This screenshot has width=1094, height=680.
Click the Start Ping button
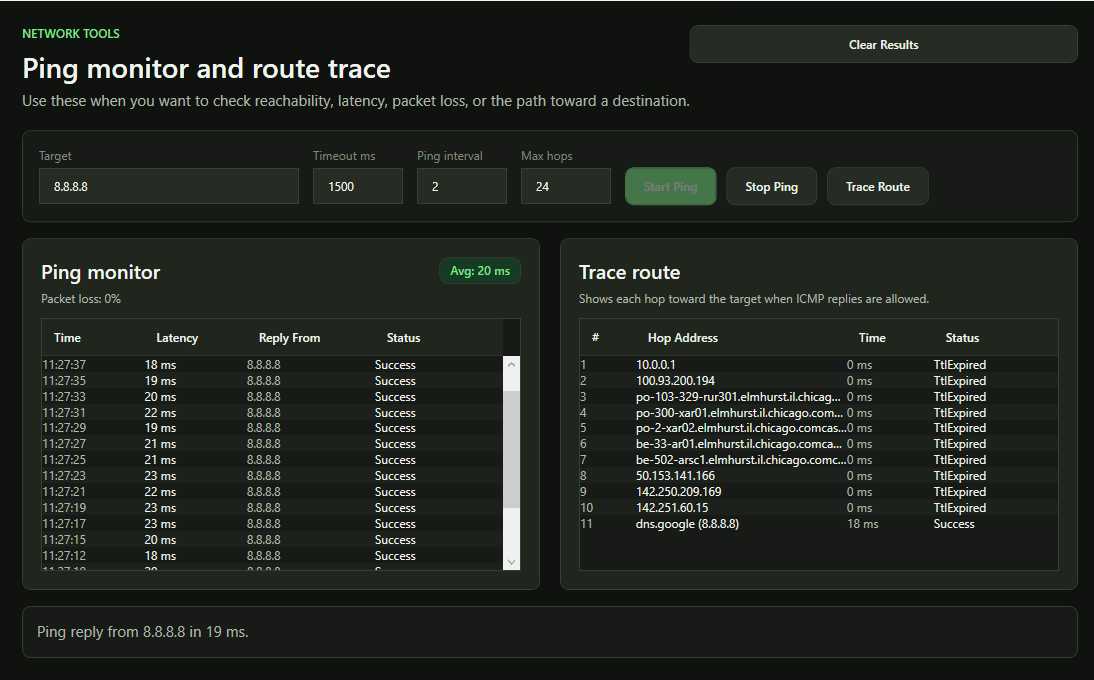click(x=670, y=186)
